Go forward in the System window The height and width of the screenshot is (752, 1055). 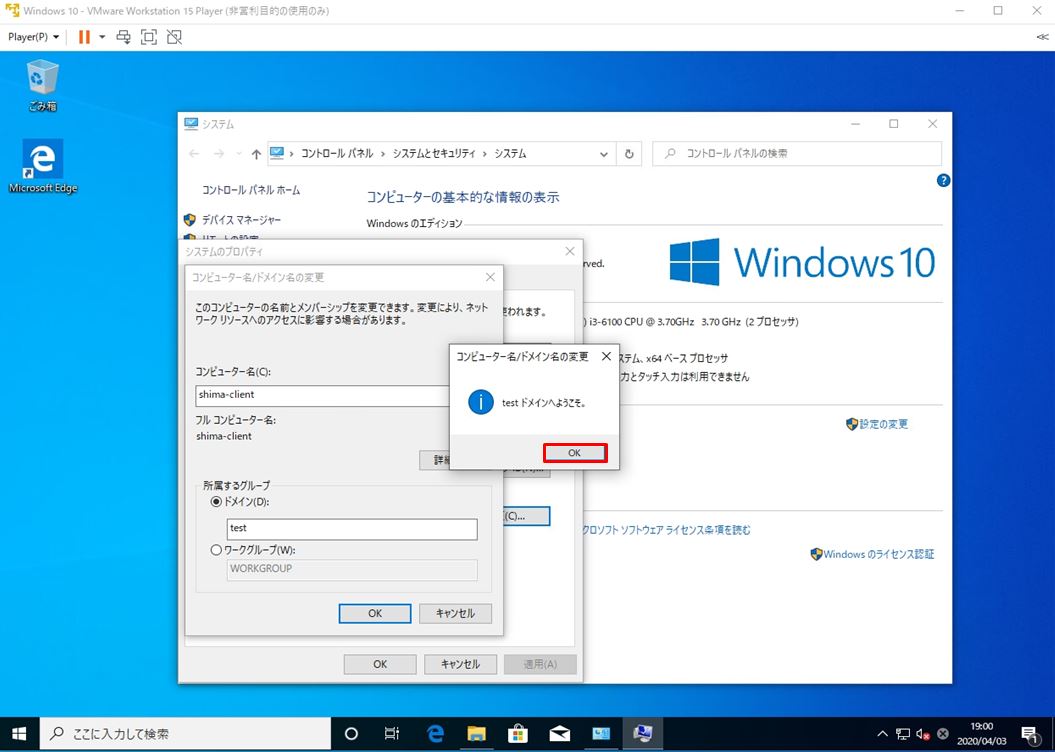click(x=219, y=154)
